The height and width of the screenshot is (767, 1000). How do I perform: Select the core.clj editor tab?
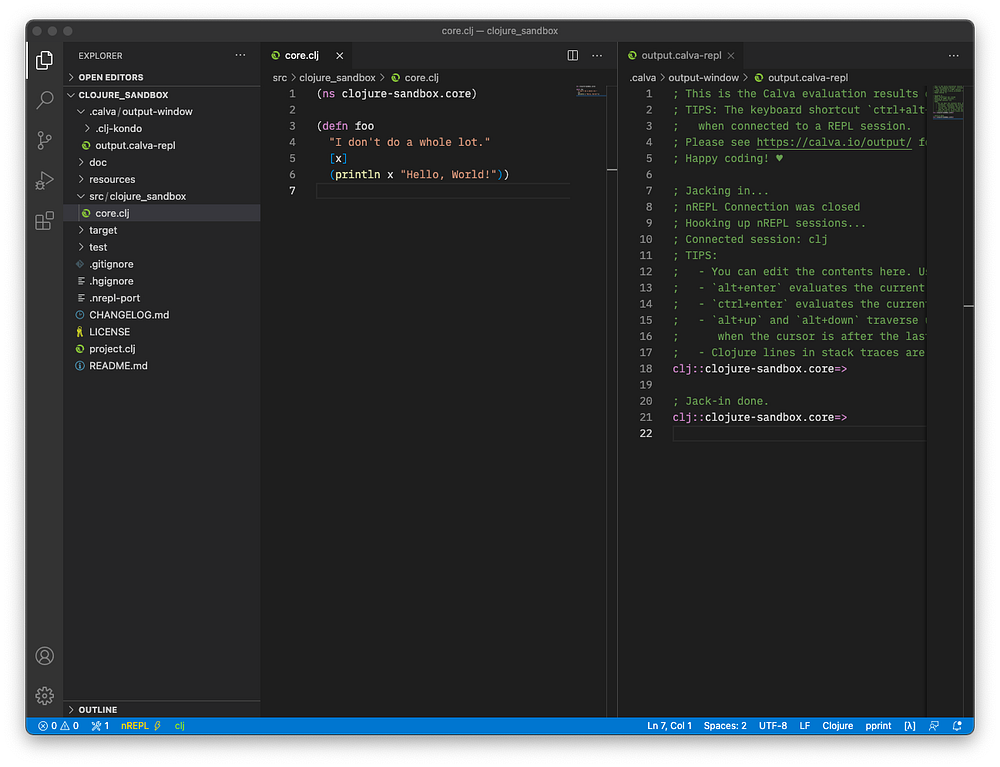point(302,55)
